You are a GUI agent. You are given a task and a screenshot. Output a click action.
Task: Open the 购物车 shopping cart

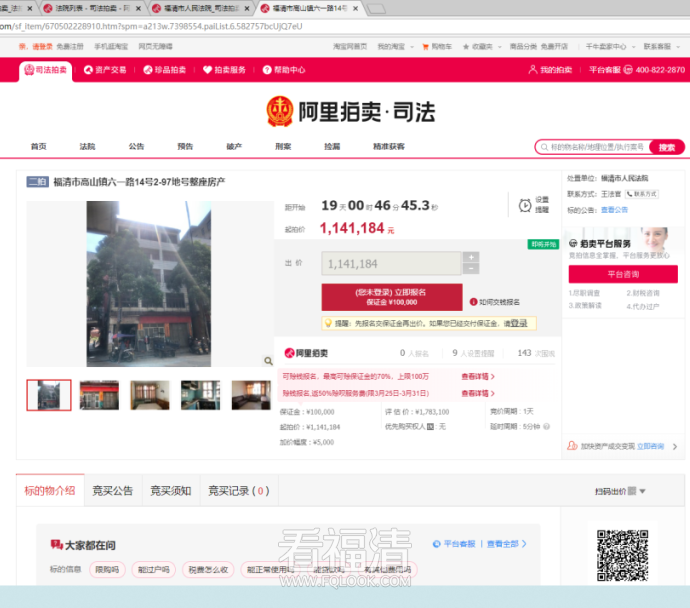437,47
